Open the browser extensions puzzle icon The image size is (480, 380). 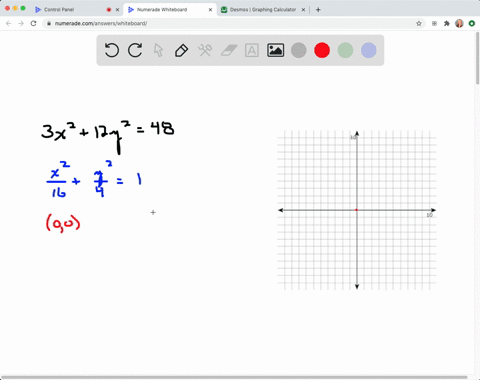447,23
